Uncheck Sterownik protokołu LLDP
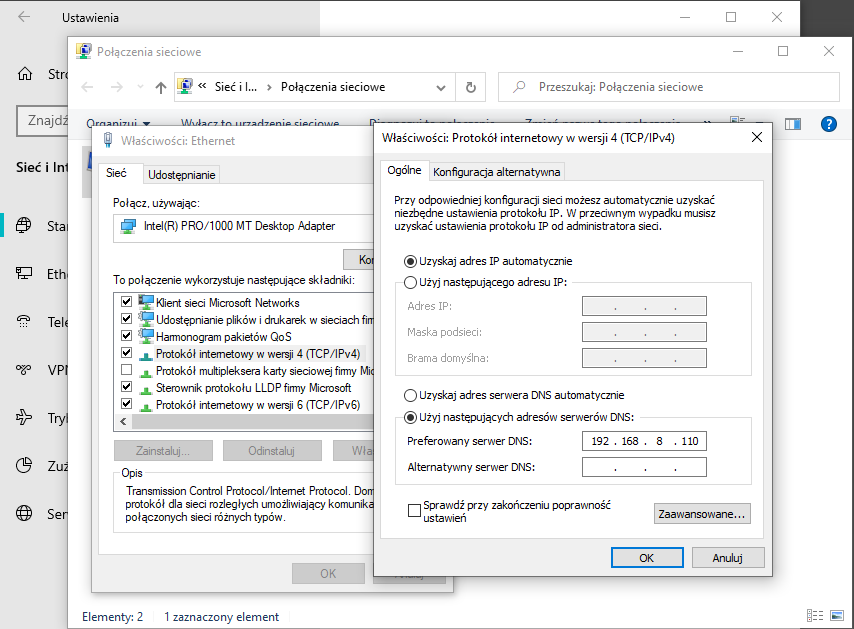Image resolution: width=854 pixels, height=629 pixels. (126, 387)
